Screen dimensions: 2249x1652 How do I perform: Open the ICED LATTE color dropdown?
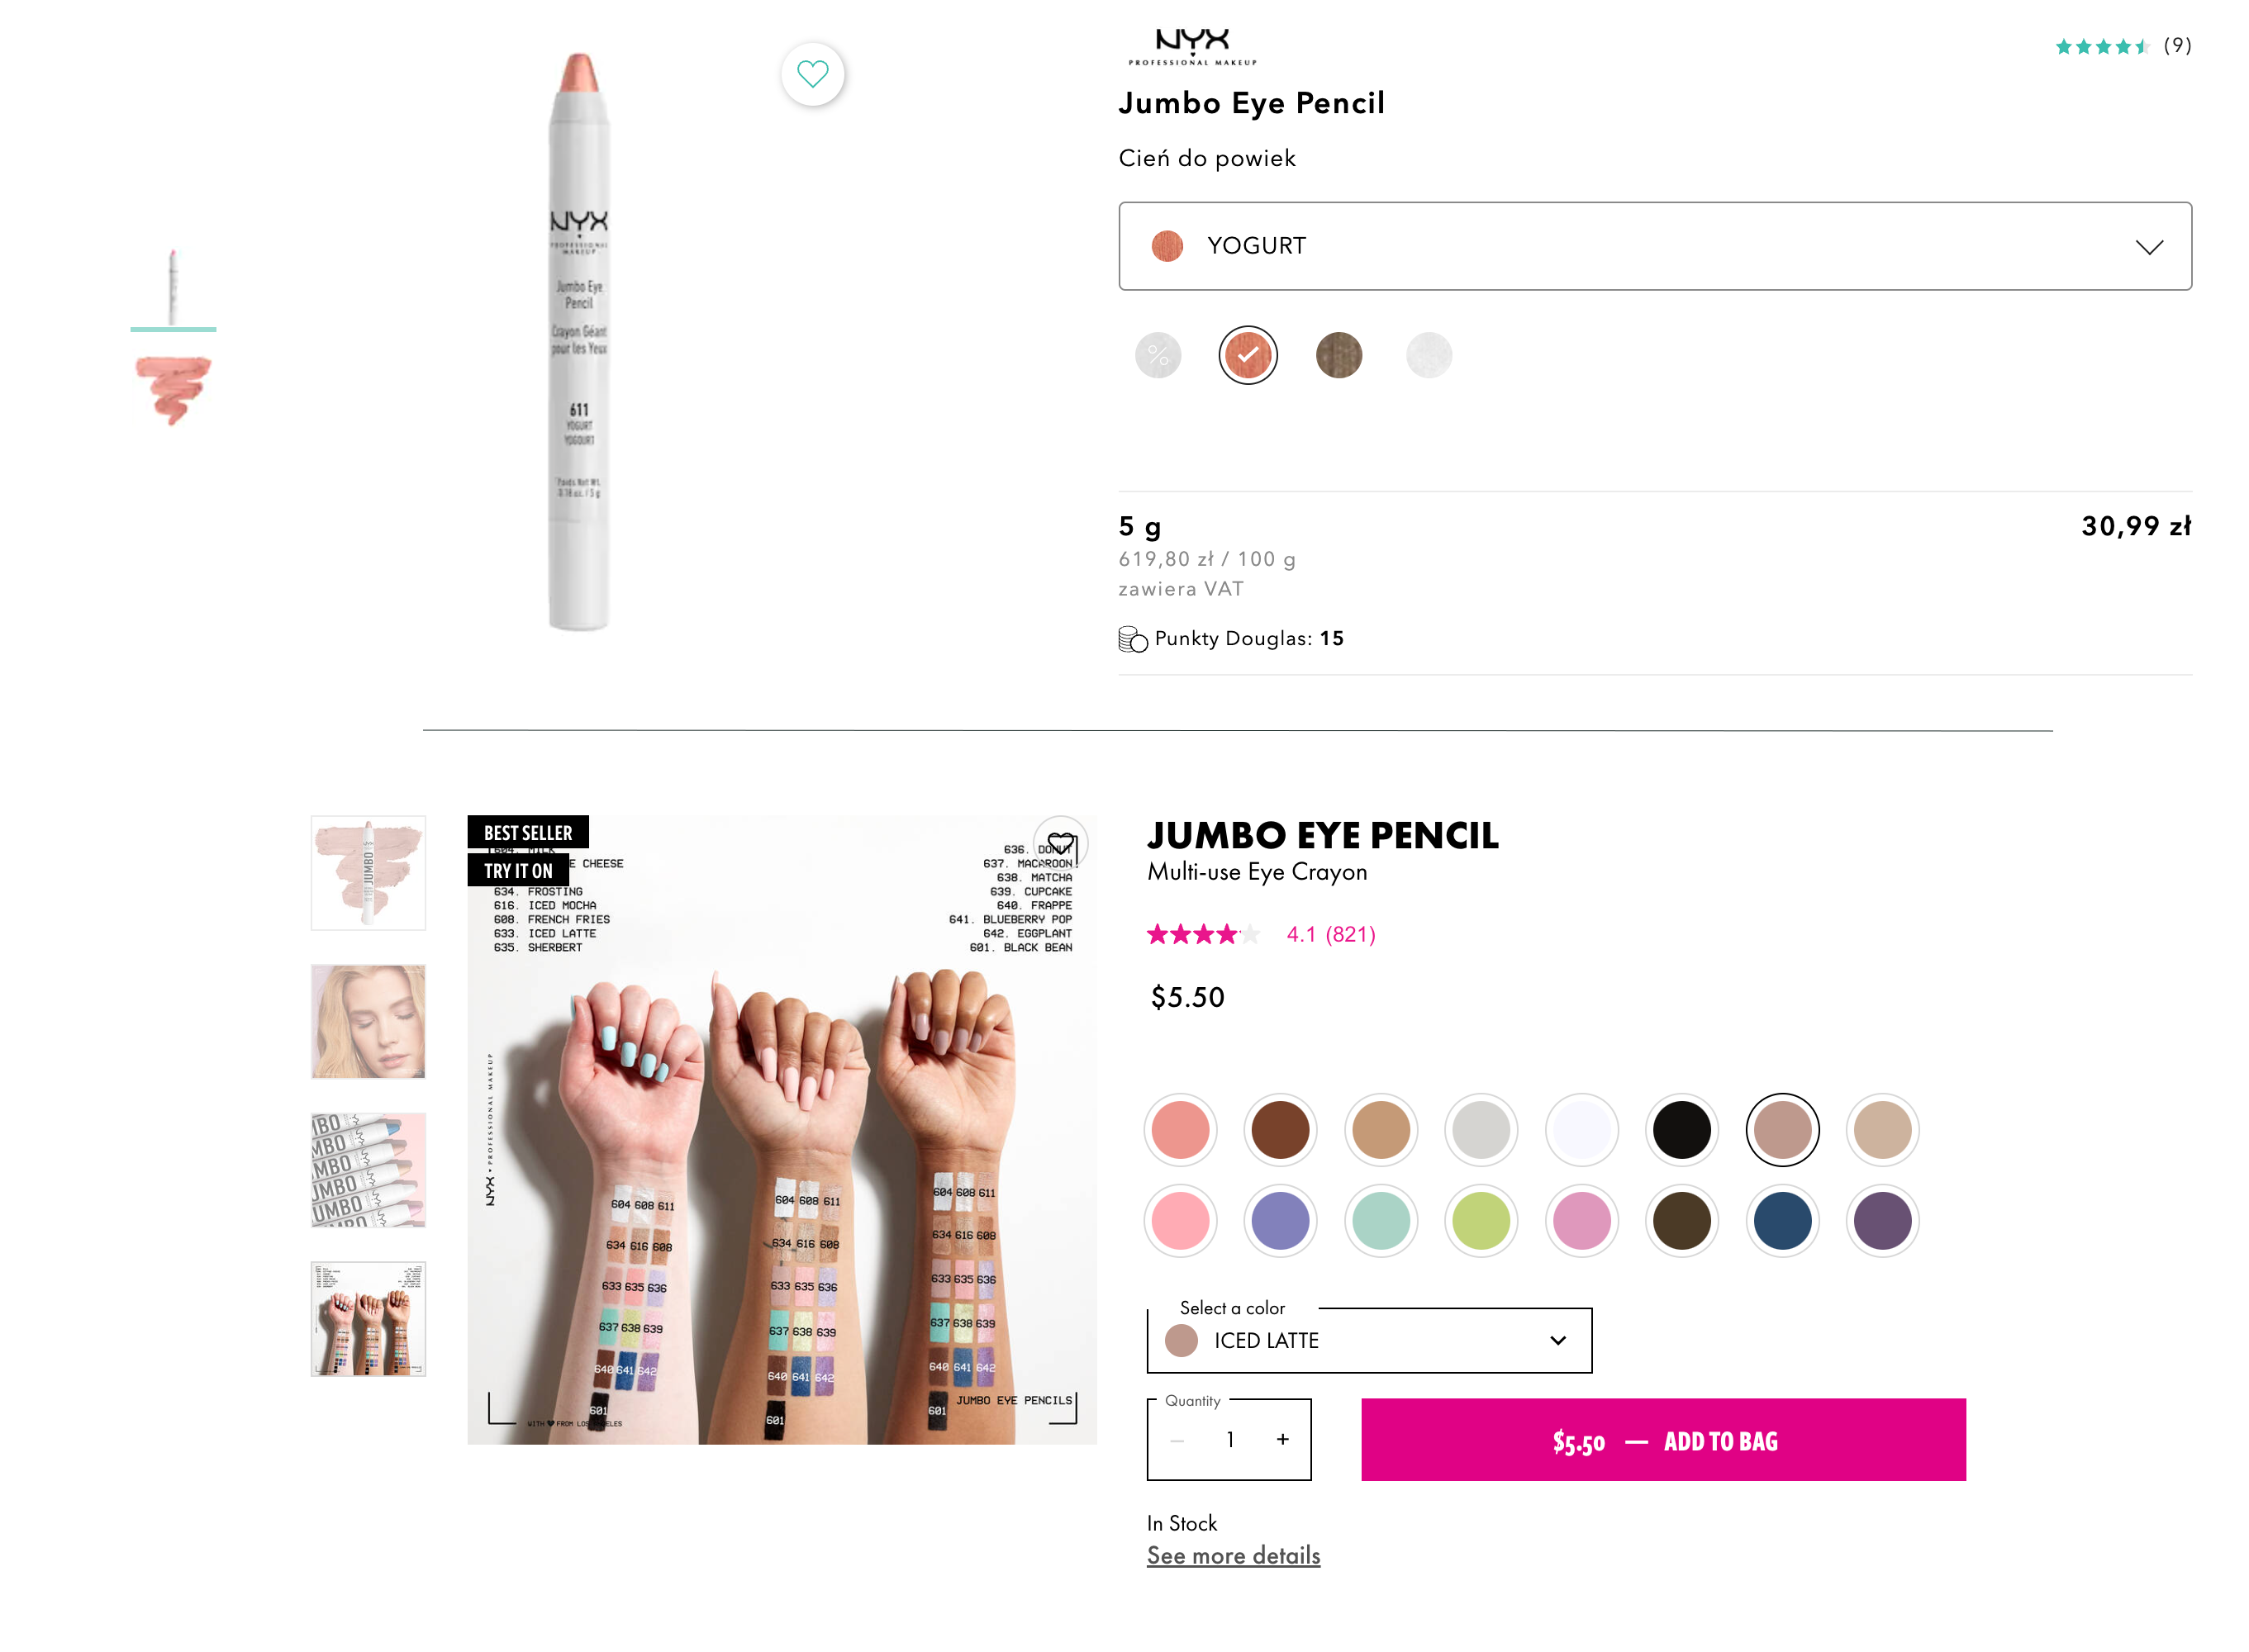tap(1368, 1340)
